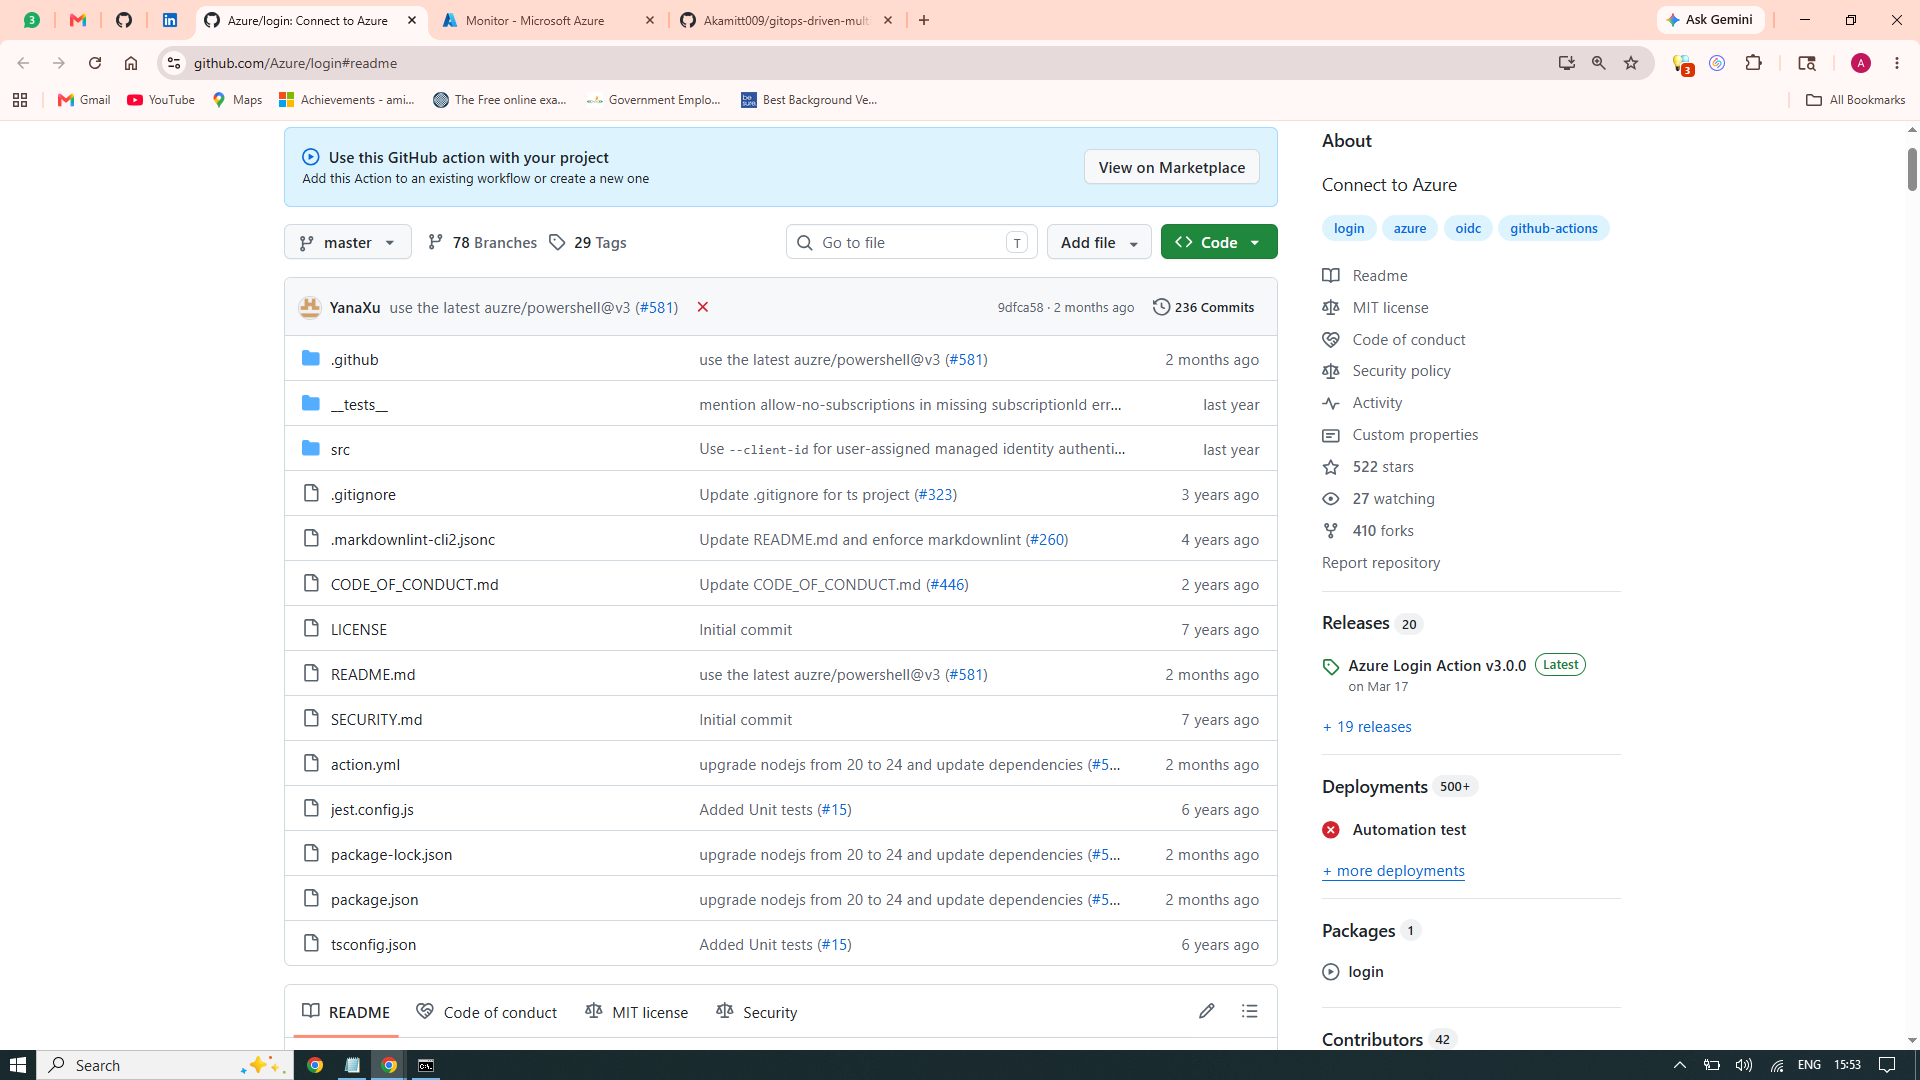The width and height of the screenshot is (1920, 1080).
Task: Open the notification center icon
Action: pyautogui.click(x=1887, y=1065)
